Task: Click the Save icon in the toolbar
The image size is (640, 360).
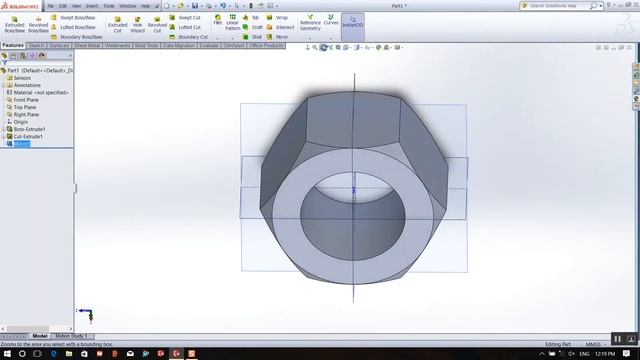Action: [x=195, y=6]
